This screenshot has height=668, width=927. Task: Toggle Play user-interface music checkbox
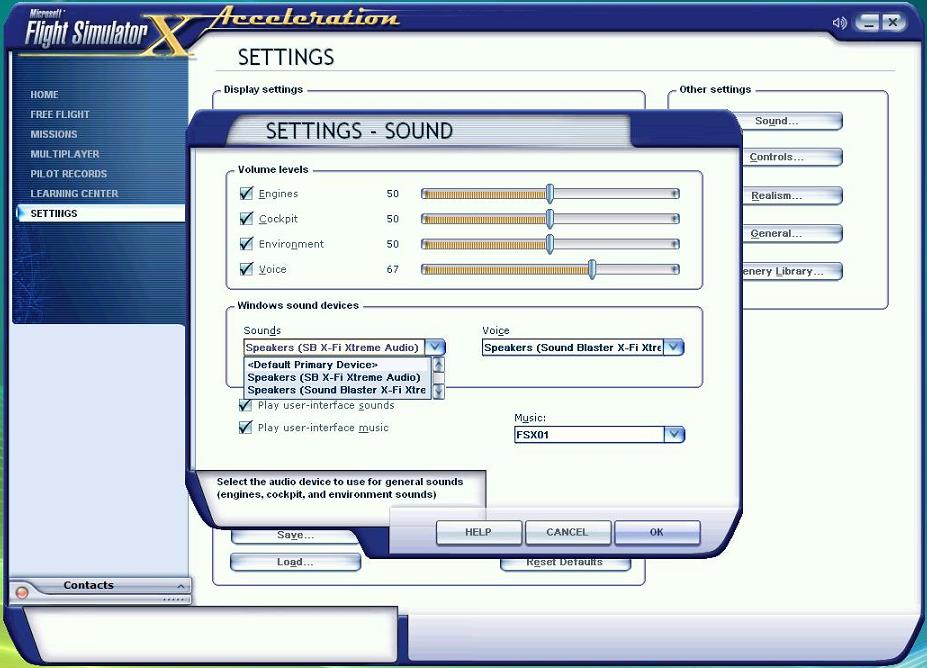246,428
